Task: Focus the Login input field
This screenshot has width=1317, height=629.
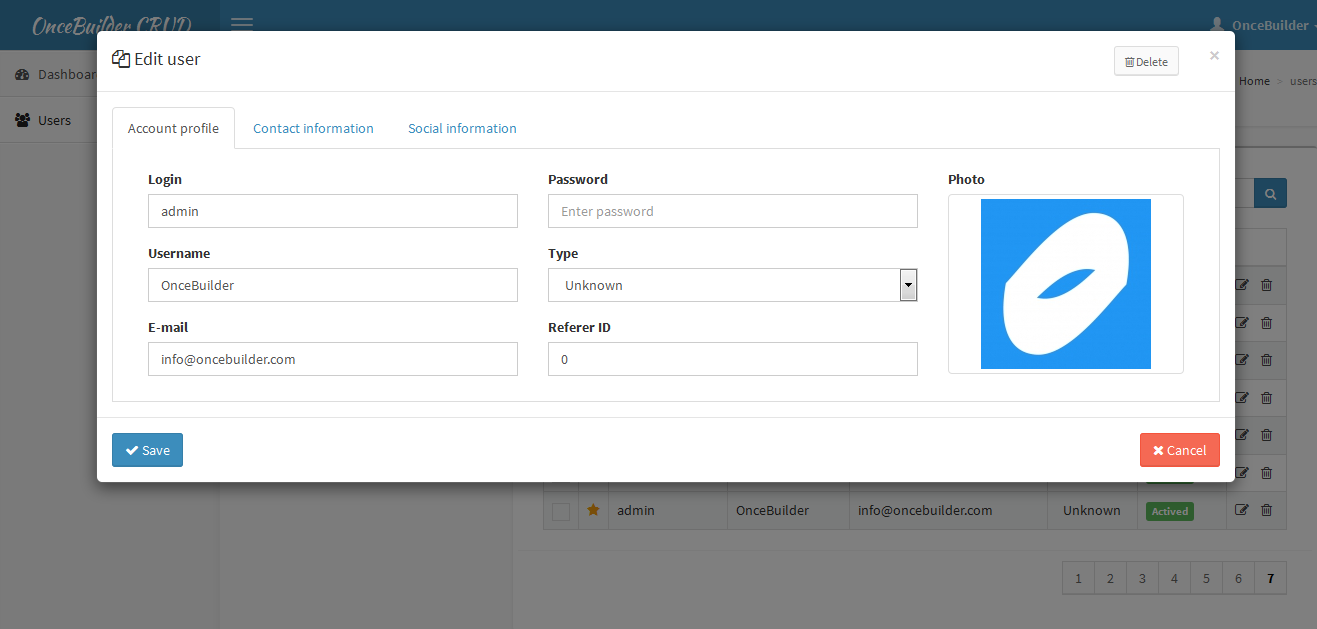Action: coord(333,211)
